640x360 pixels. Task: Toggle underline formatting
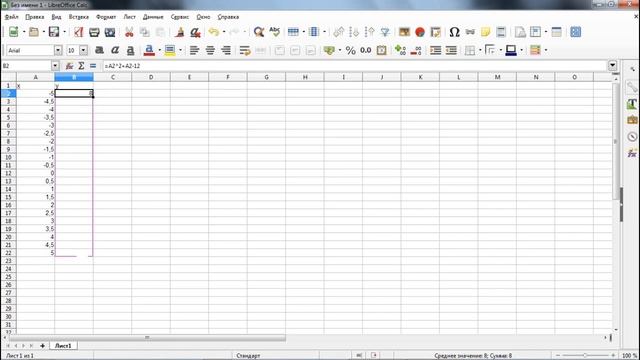(x=130, y=50)
